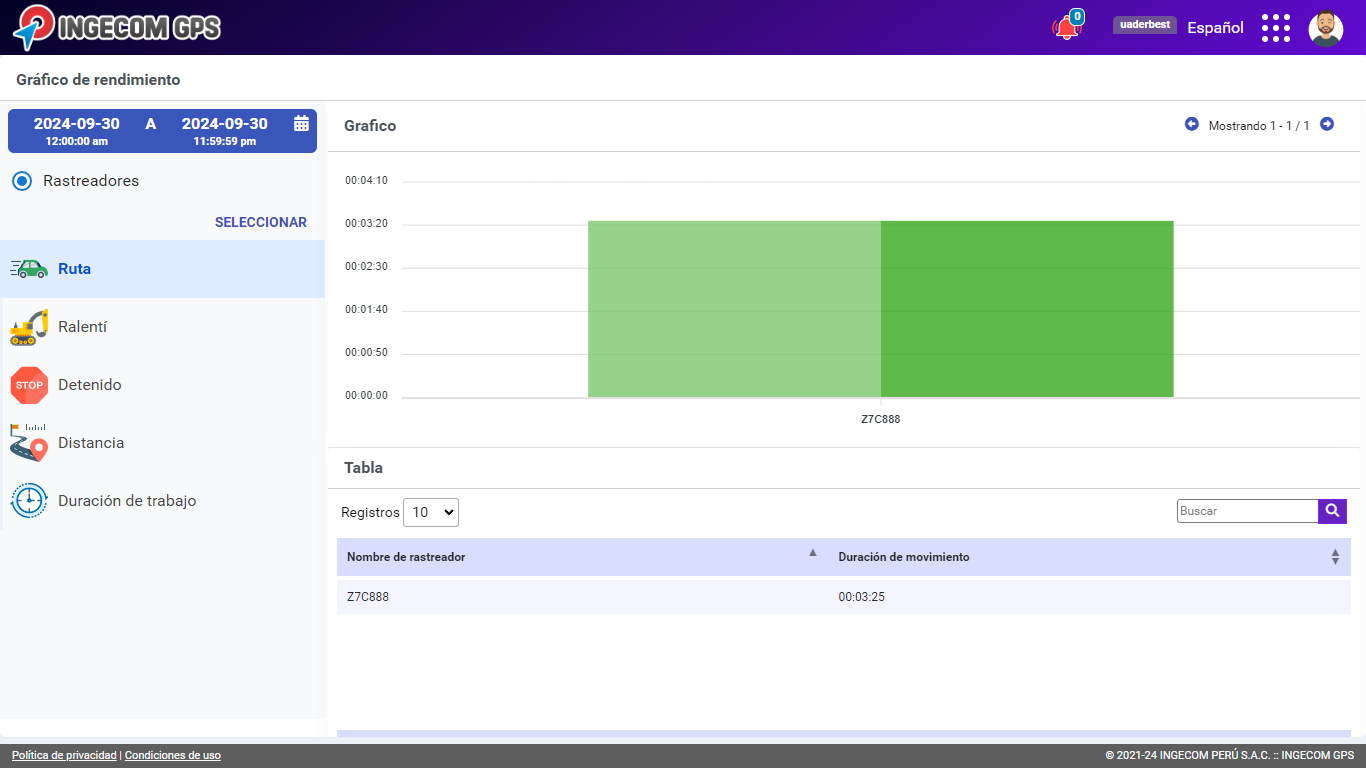Open the Español language selector
Screen dimensions: 1366x768
click(x=1215, y=28)
